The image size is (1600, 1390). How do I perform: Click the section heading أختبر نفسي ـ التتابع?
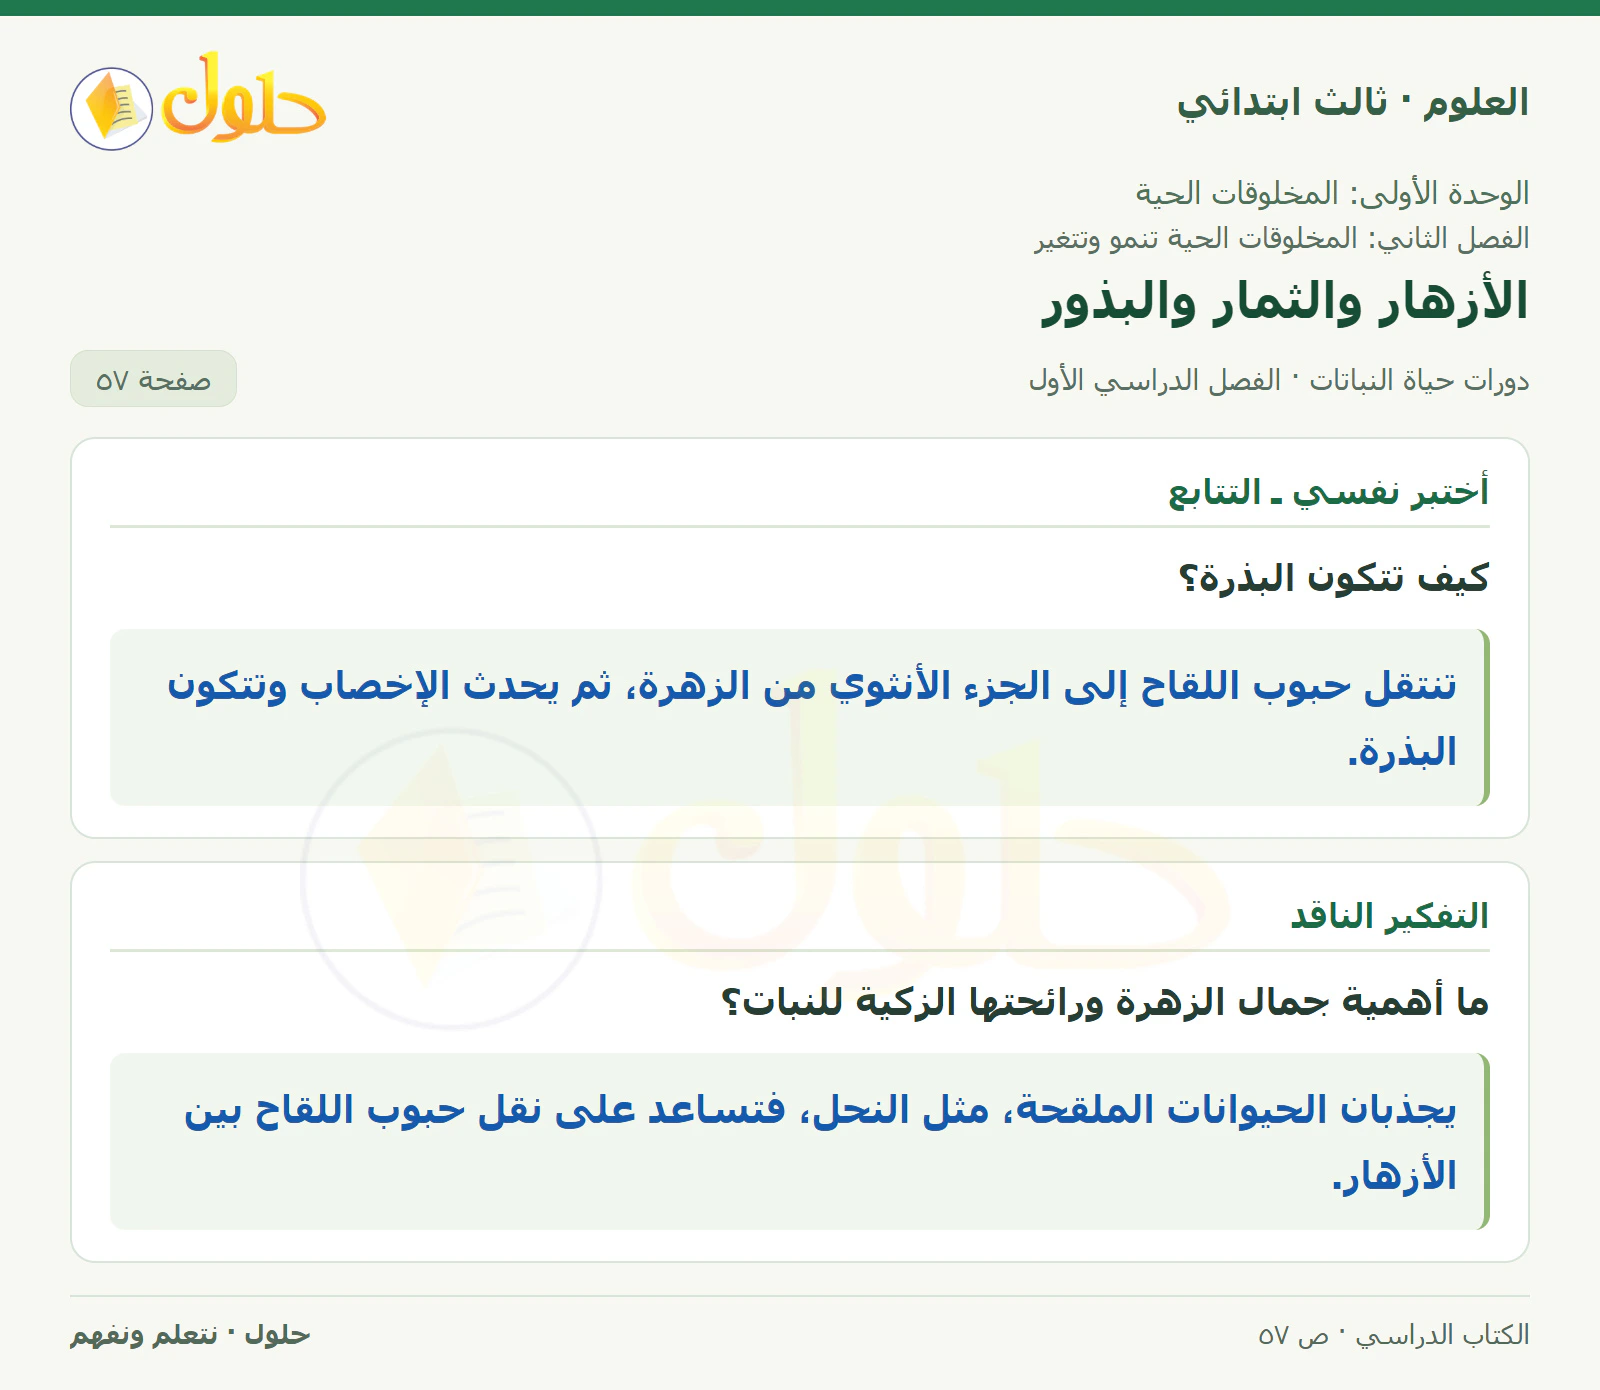[1328, 492]
